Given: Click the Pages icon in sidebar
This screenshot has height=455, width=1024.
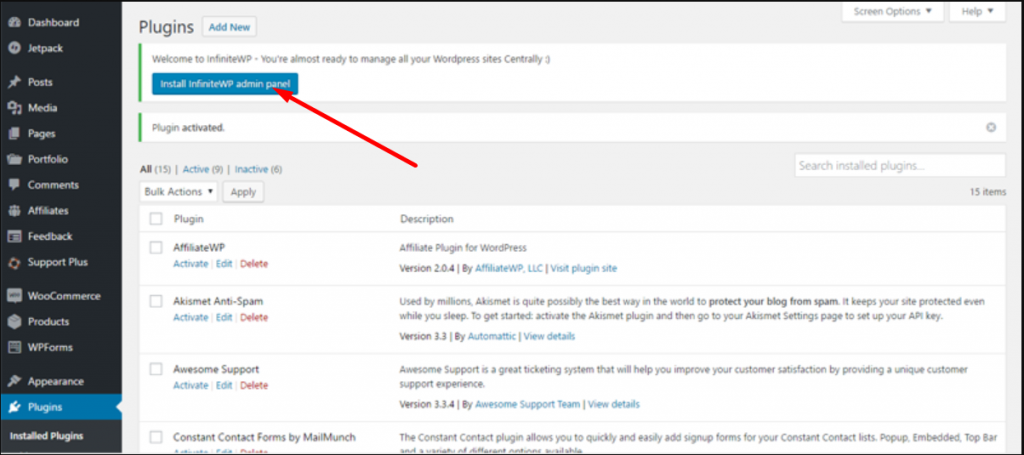Looking at the screenshot, I should 14,133.
